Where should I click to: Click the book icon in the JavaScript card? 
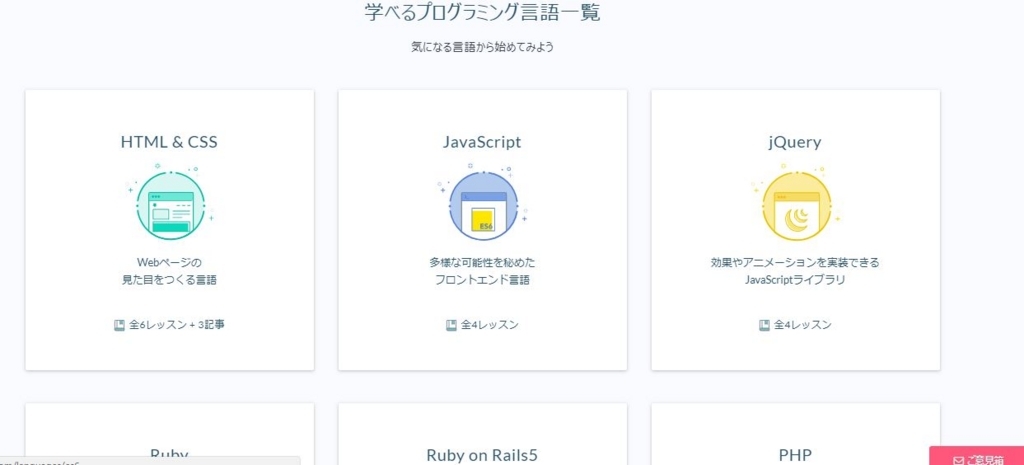point(451,325)
